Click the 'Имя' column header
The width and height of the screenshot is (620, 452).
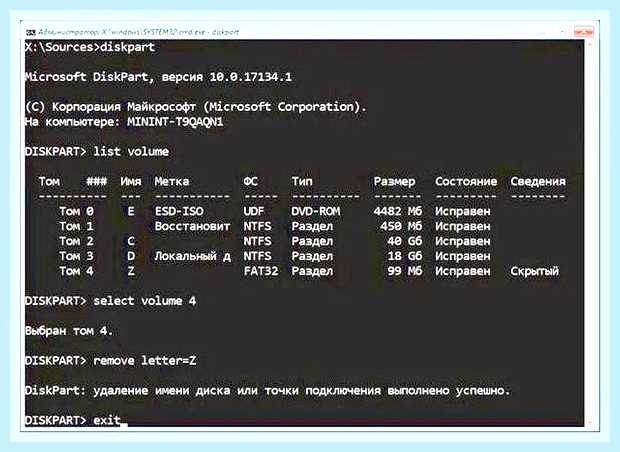(131, 182)
